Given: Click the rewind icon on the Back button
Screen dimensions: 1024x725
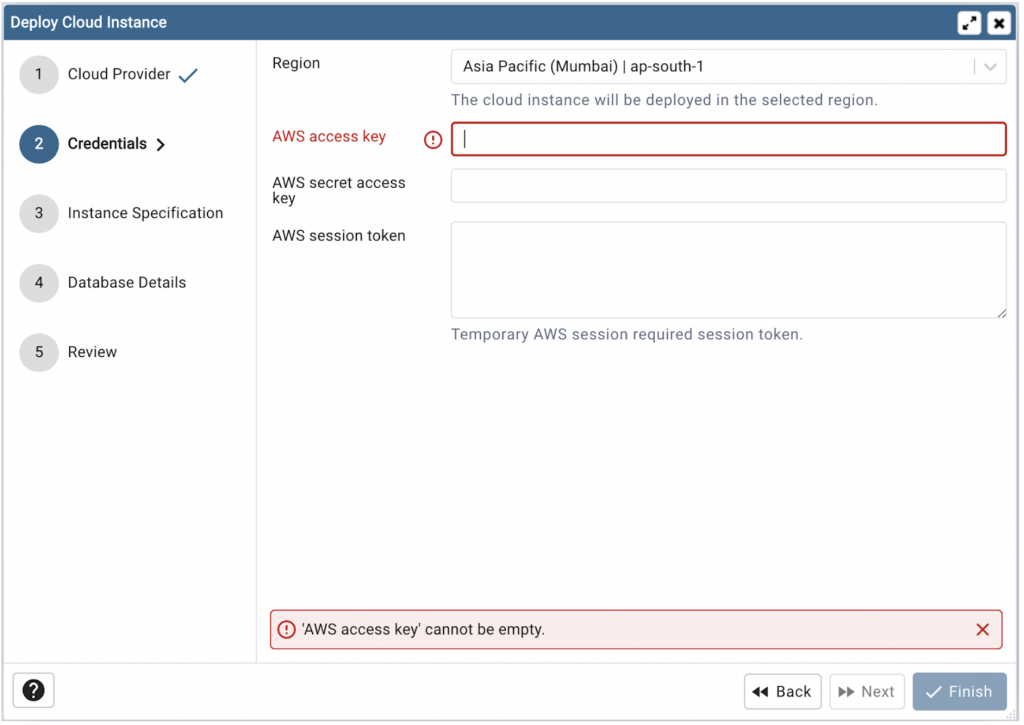Looking at the screenshot, I should coord(762,691).
